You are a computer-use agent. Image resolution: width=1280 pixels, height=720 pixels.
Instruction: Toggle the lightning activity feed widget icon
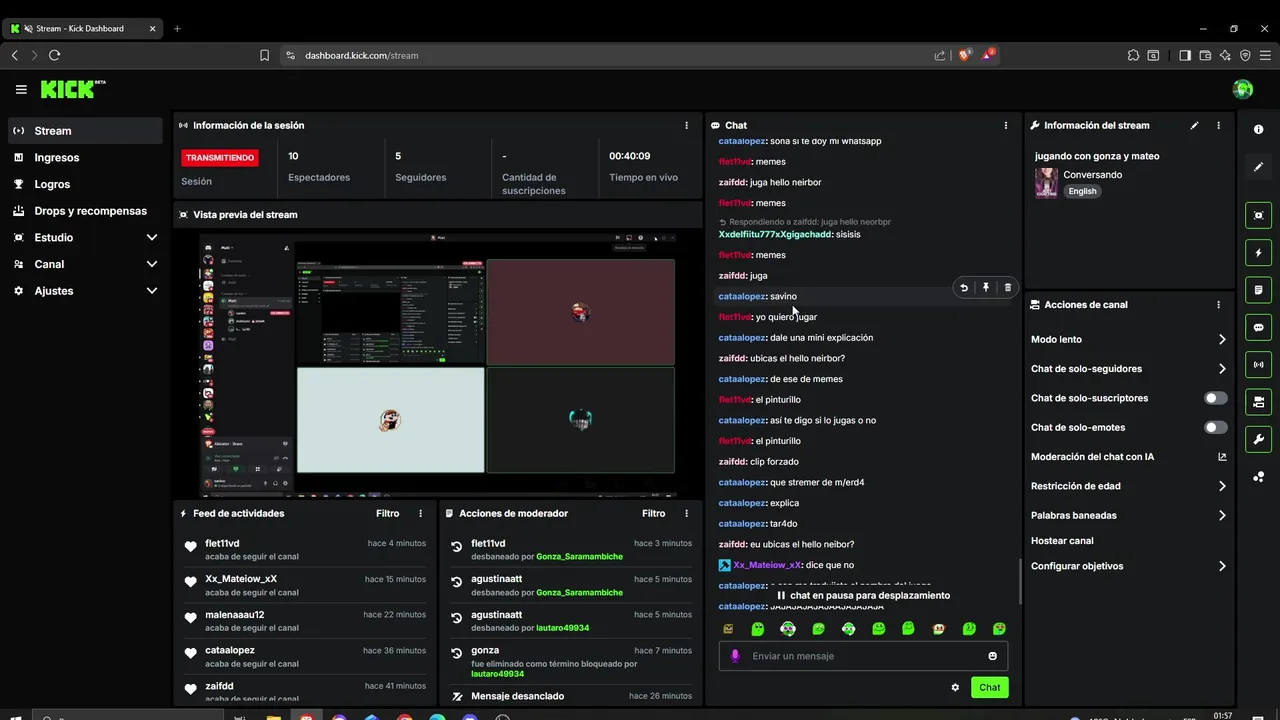click(1258, 253)
